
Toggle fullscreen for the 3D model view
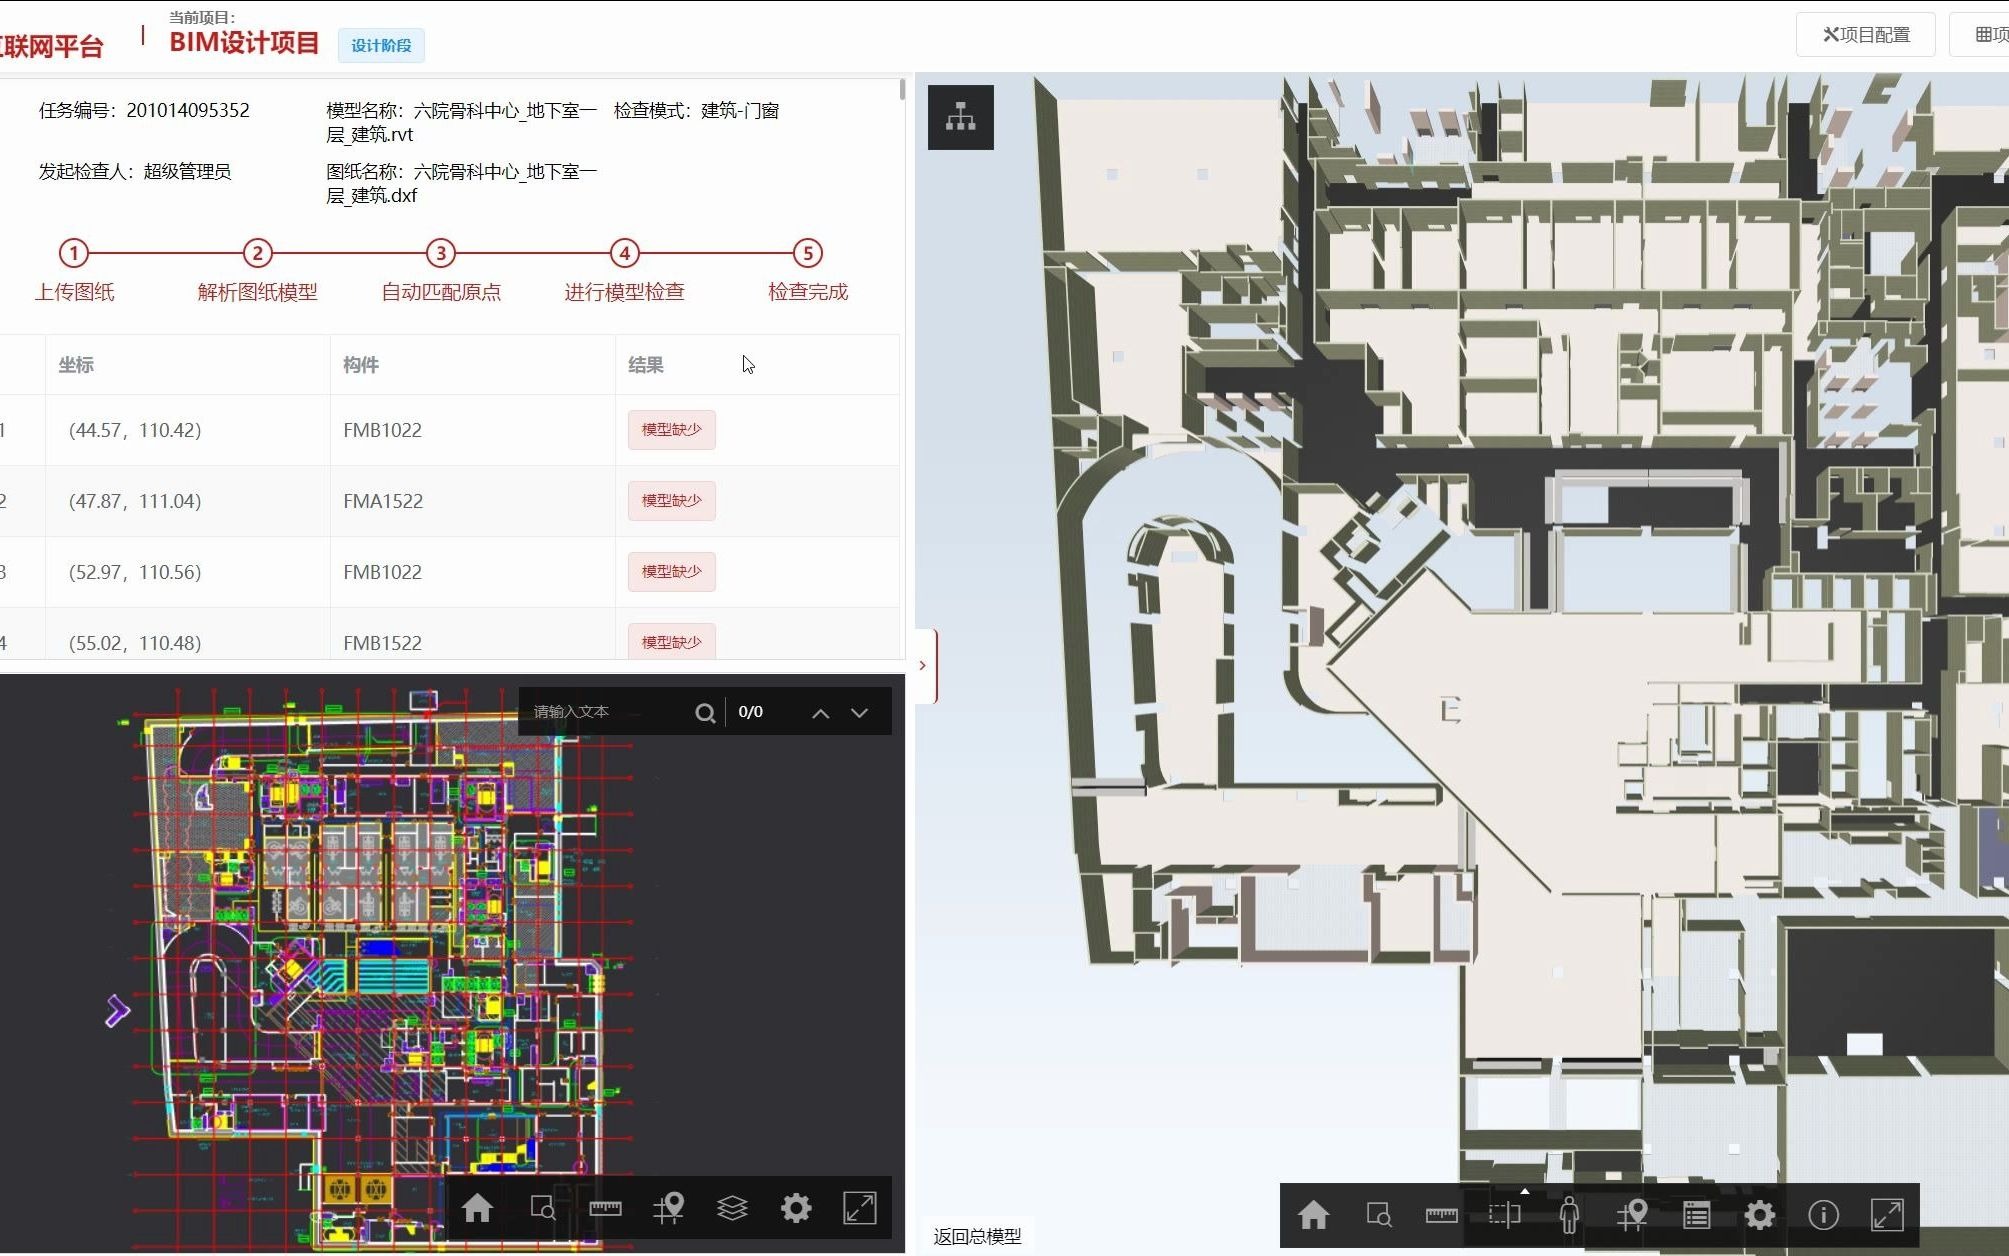tap(1887, 1215)
